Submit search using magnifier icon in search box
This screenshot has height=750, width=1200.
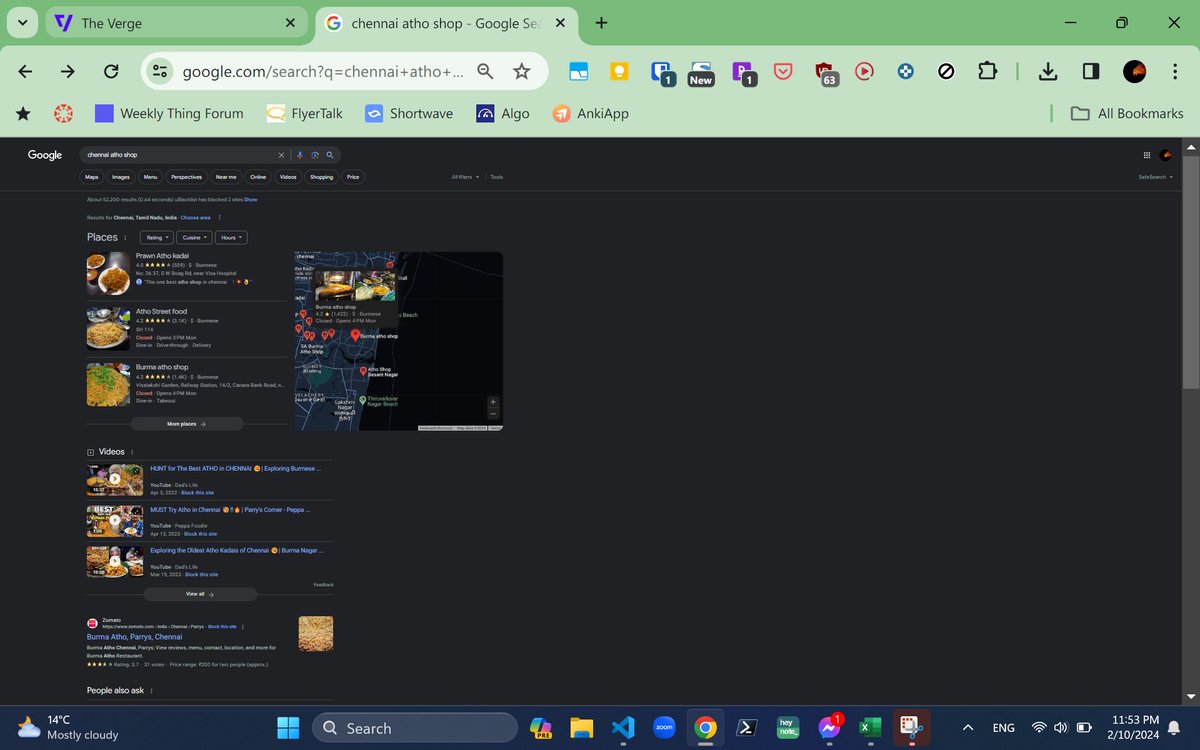[329, 155]
